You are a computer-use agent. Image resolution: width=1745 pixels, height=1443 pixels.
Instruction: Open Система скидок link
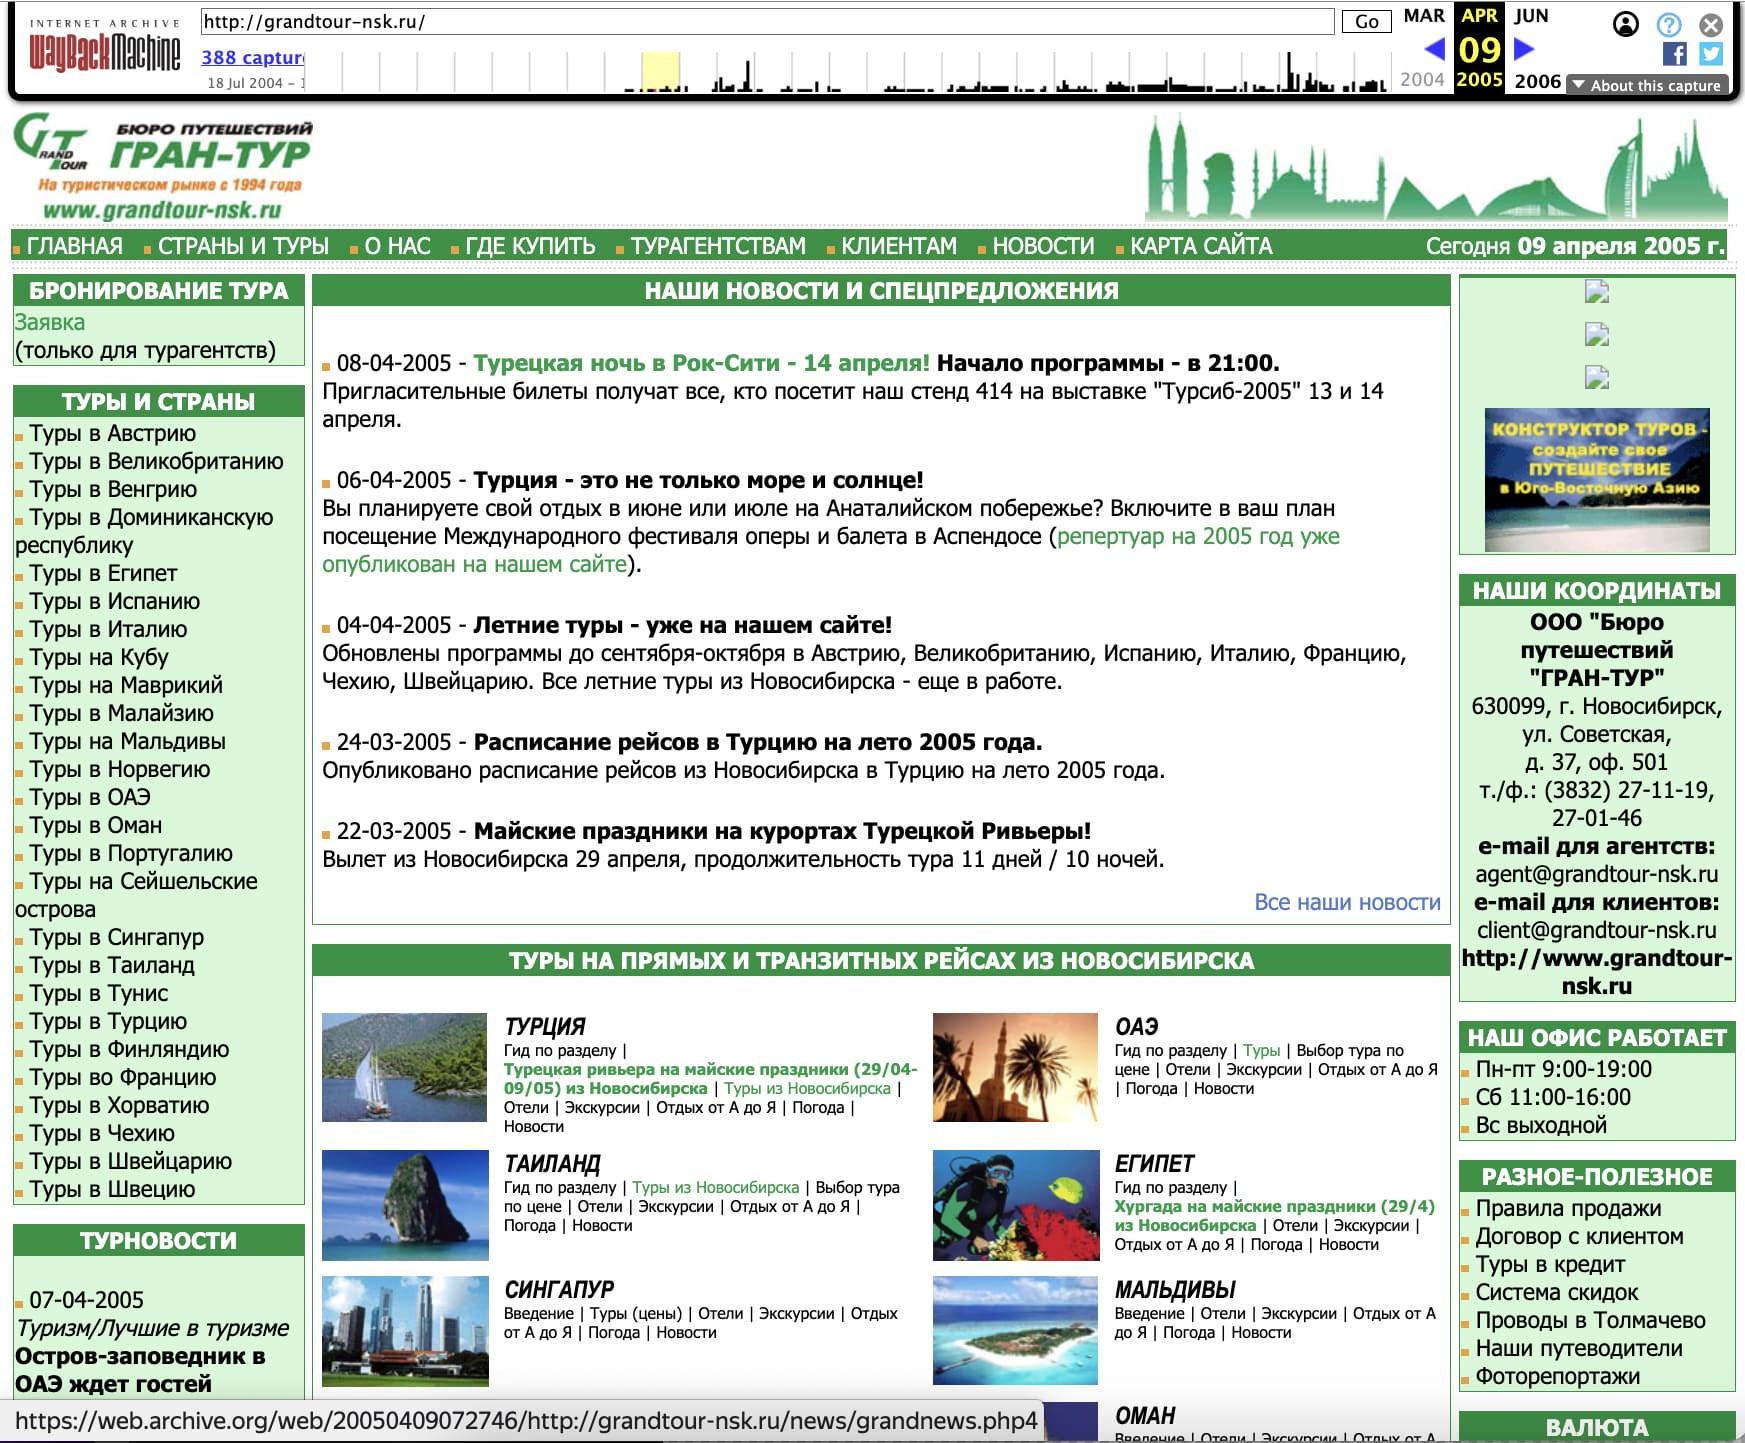[x=1557, y=1292]
